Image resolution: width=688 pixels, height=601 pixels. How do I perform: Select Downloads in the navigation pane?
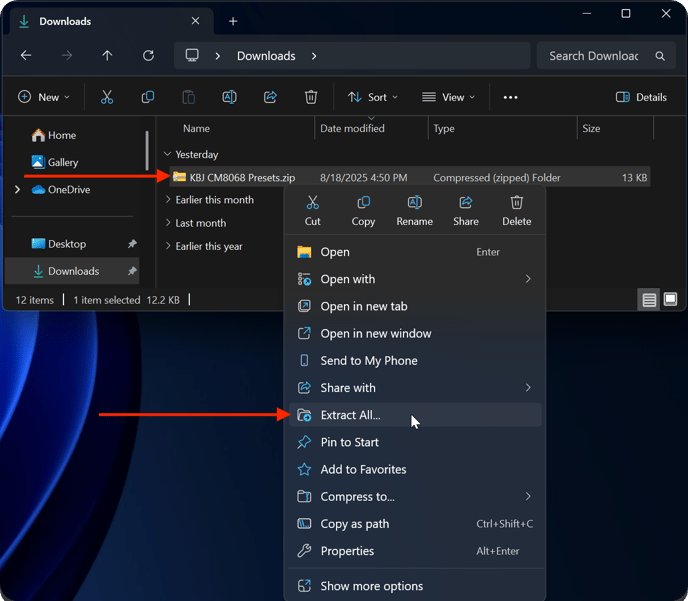[x=72, y=271]
